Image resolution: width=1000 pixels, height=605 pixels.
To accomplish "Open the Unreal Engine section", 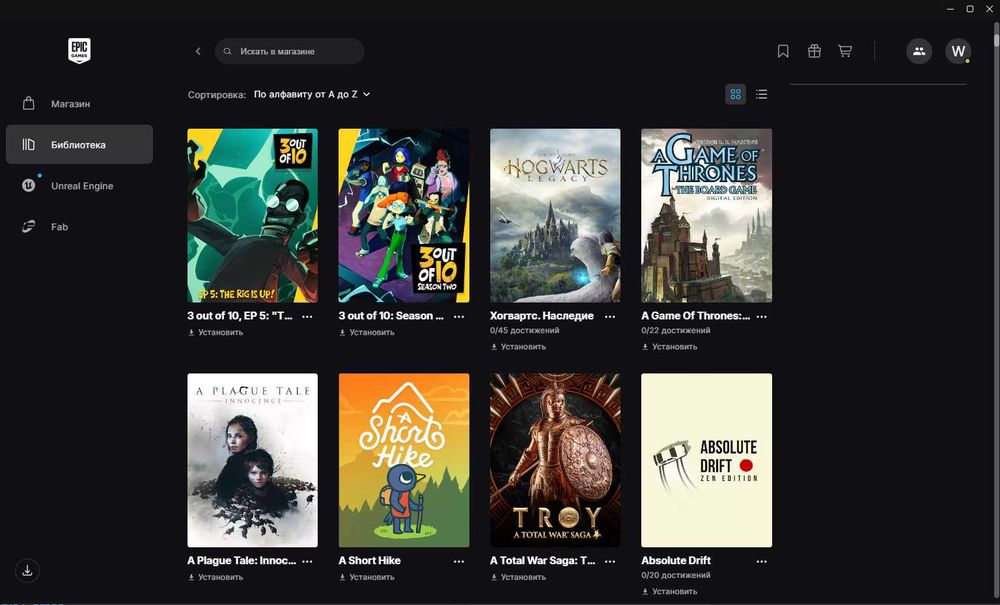I will coord(79,186).
